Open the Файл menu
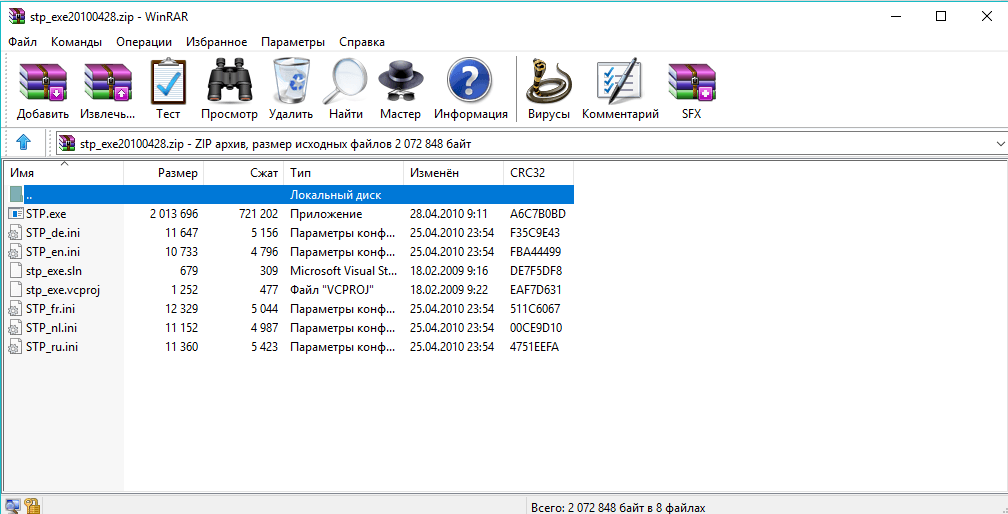 [x=22, y=42]
